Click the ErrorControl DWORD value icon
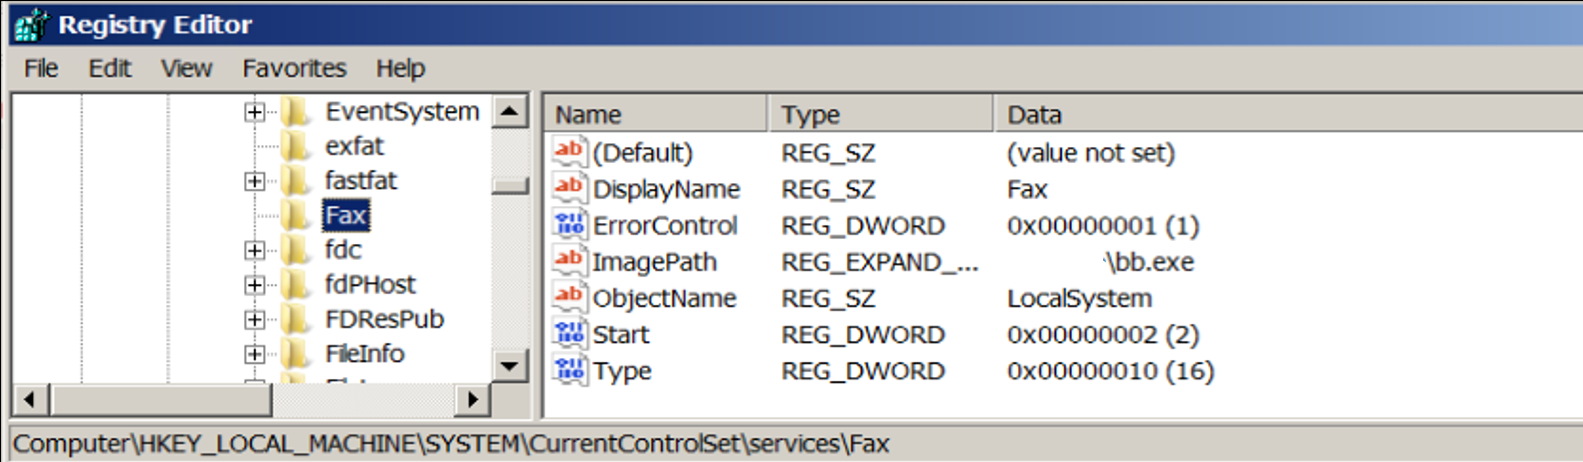1583x462 pixels. coord(569,225)
